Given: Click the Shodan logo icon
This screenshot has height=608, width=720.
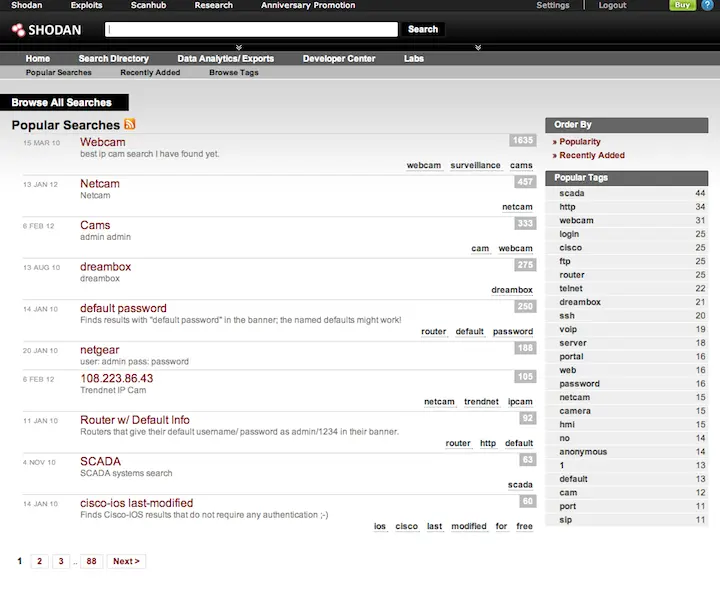Looking at the screenshot, I should pos(18,30).
